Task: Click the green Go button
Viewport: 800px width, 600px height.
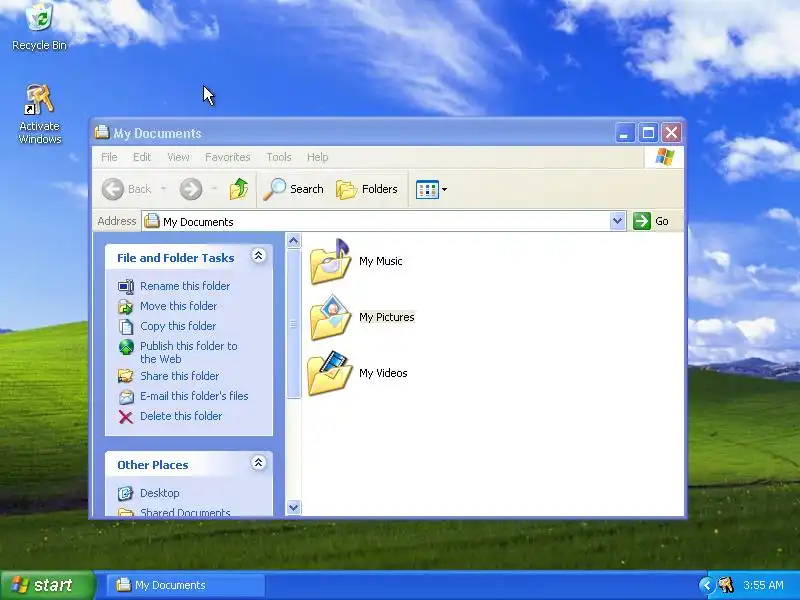Action: (x=651, y=221)
